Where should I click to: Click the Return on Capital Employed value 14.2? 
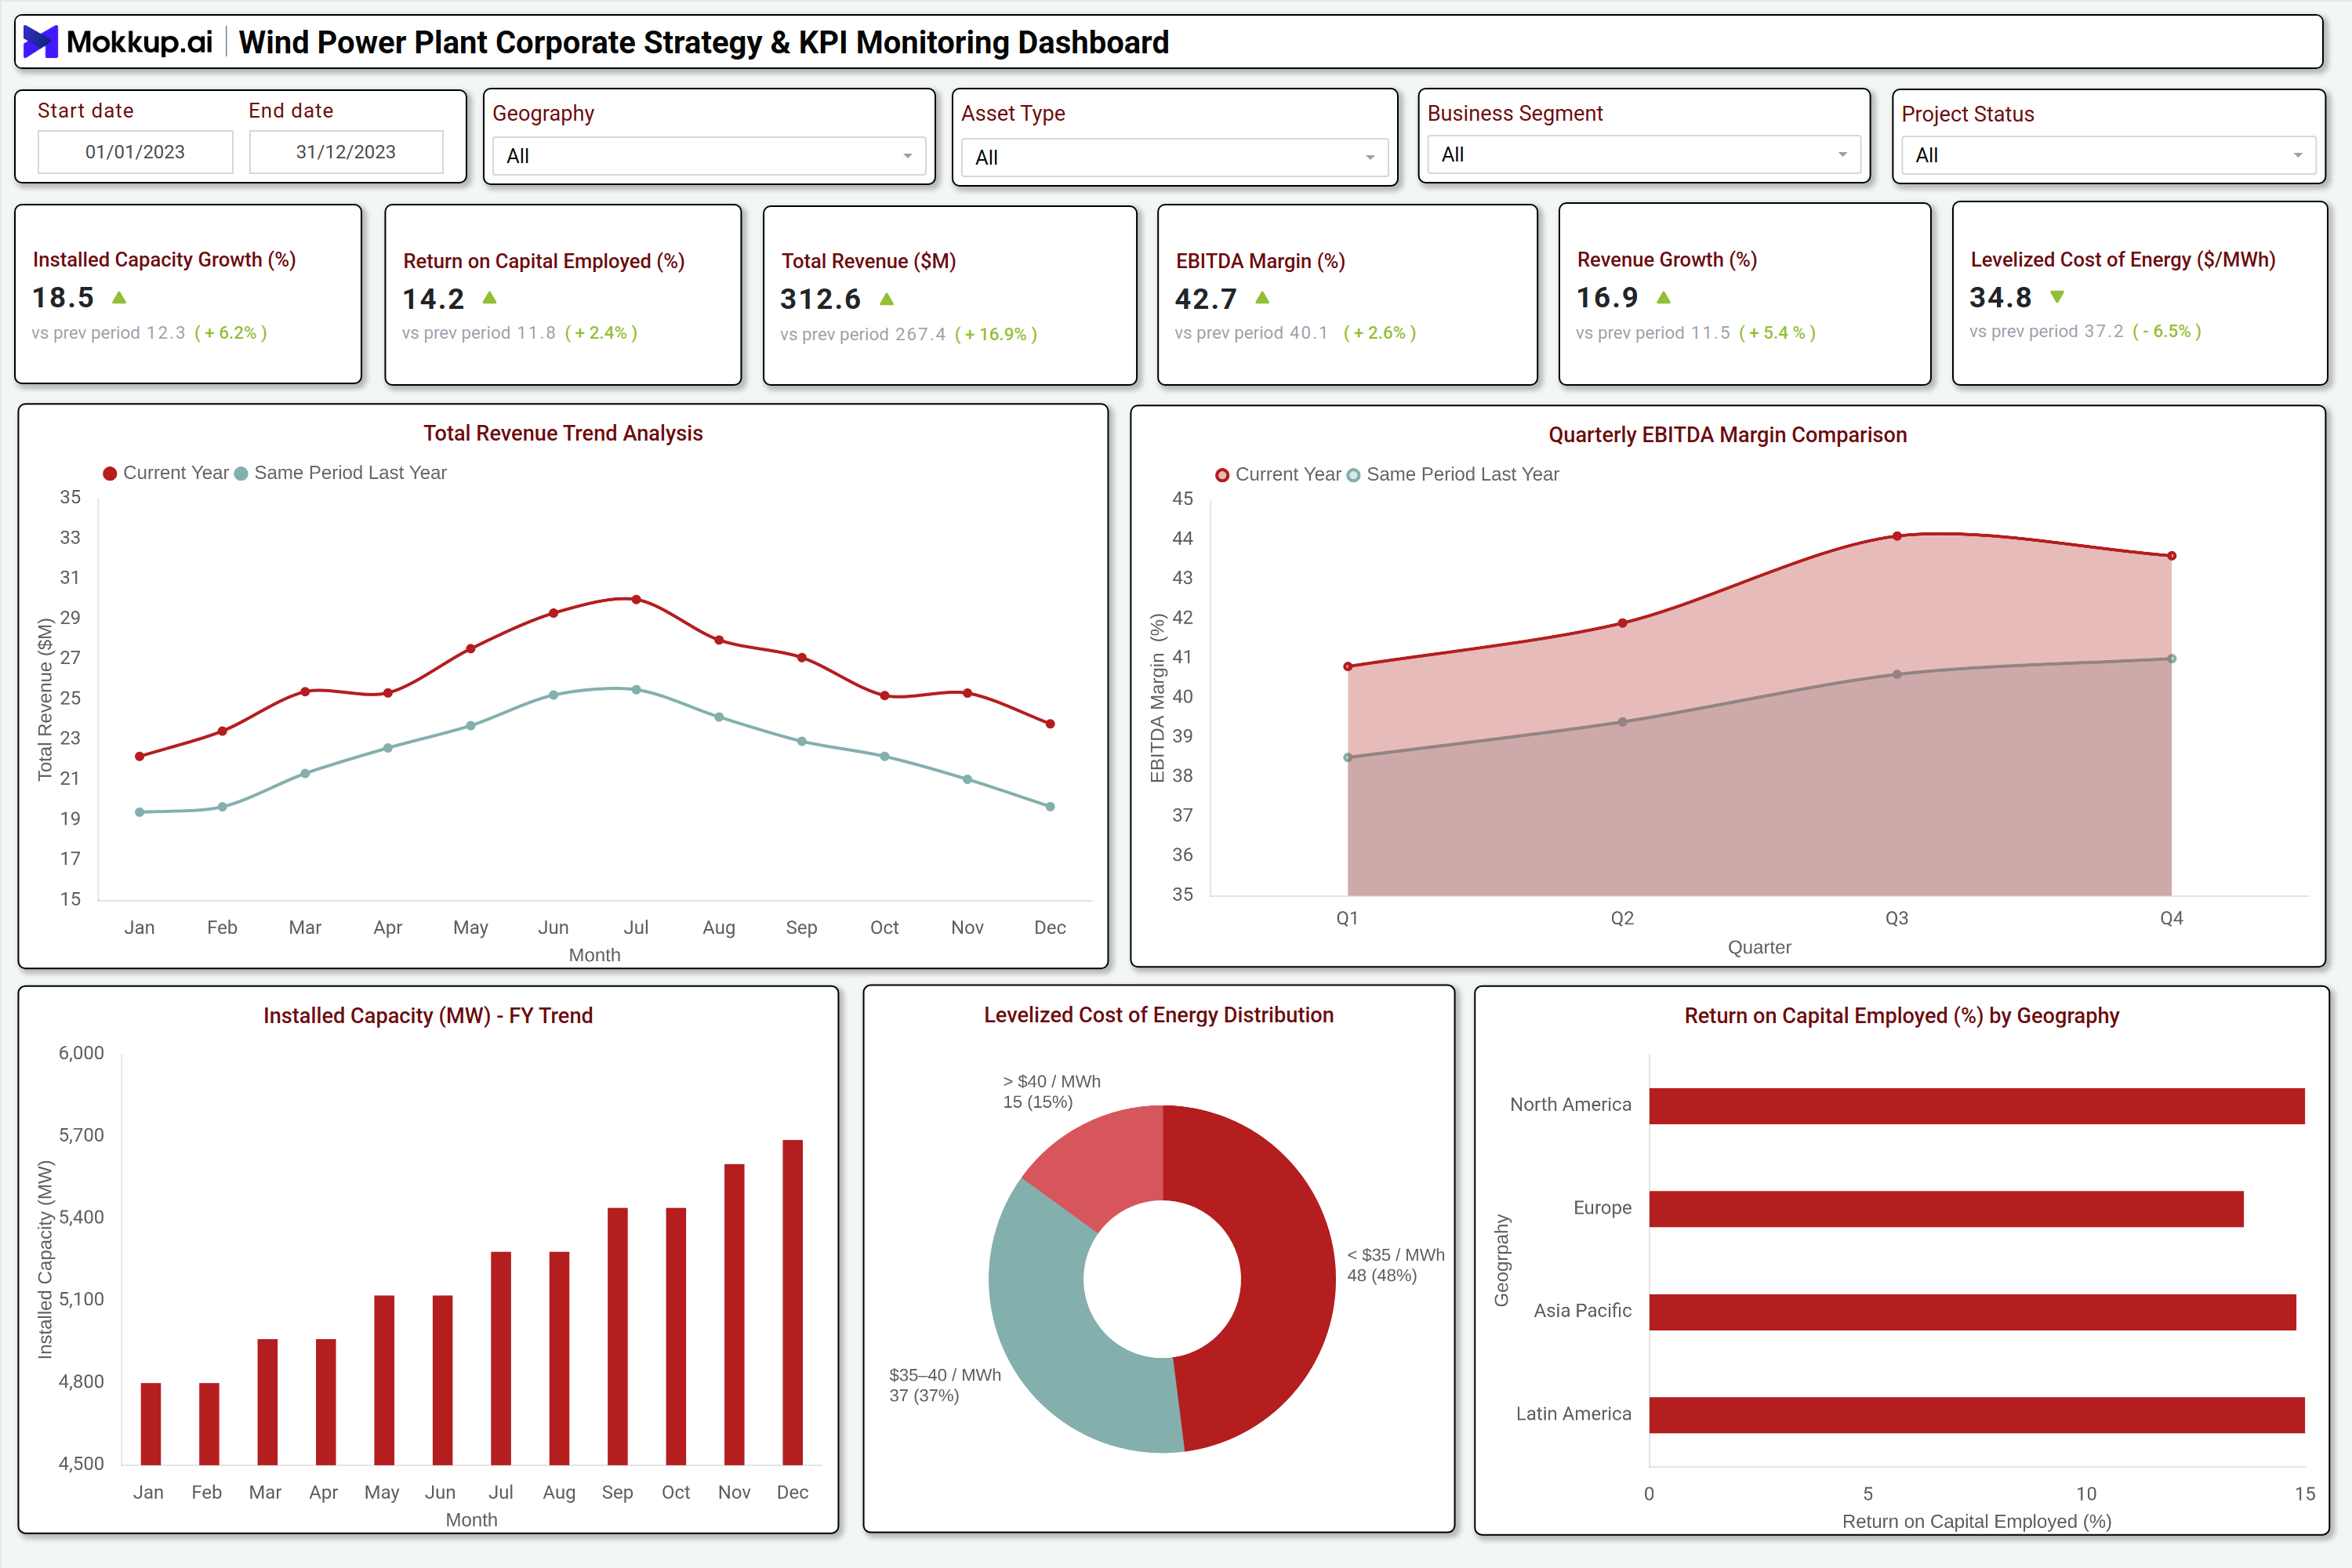[x=433, y=299]
